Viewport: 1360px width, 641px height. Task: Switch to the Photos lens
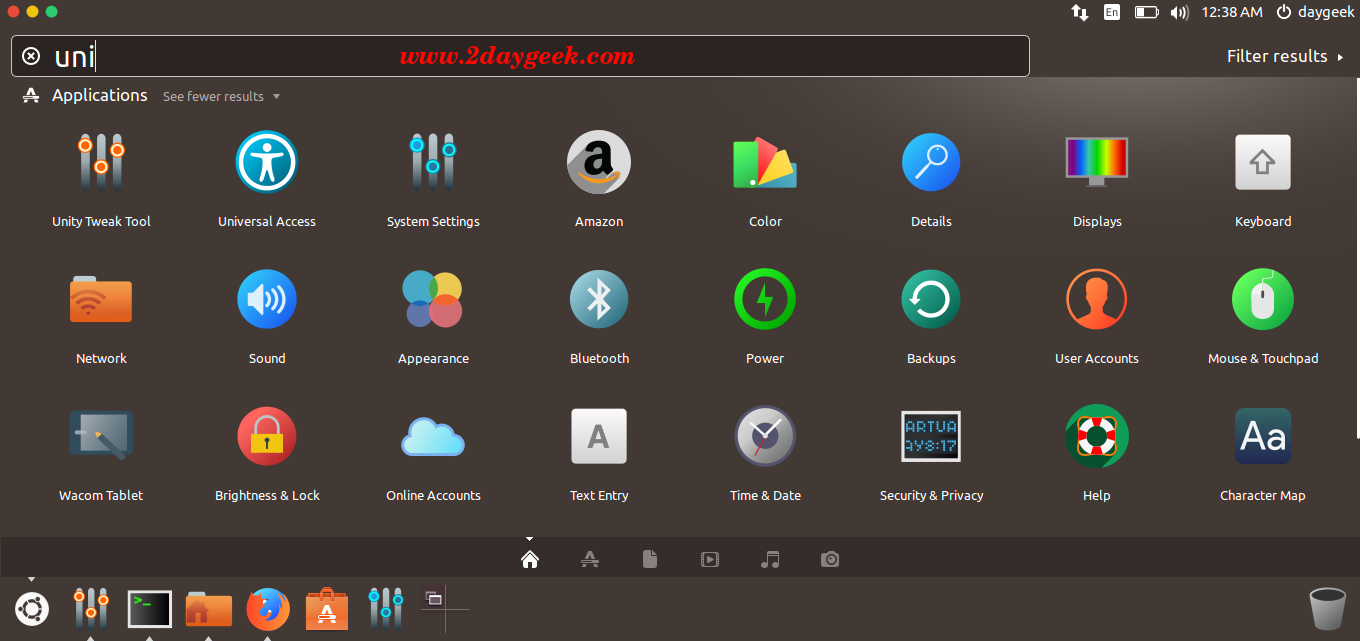coord(830,559)
